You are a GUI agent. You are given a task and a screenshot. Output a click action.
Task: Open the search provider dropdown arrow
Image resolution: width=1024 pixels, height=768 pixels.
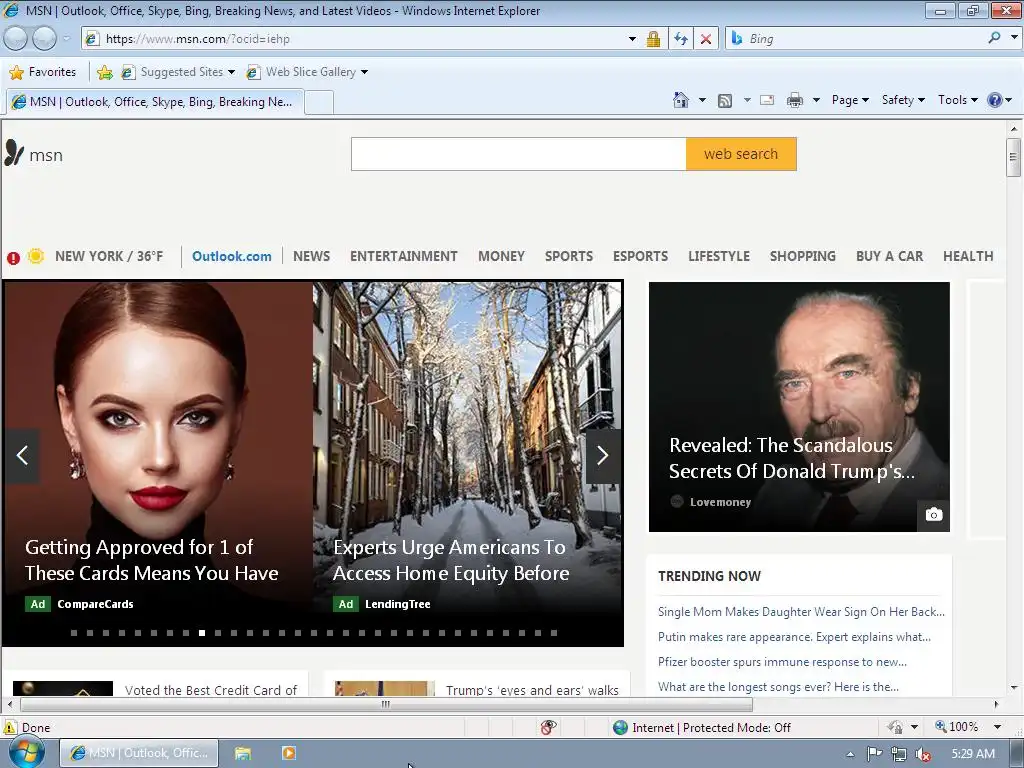pyautogui.click(x=1014, y=38)
